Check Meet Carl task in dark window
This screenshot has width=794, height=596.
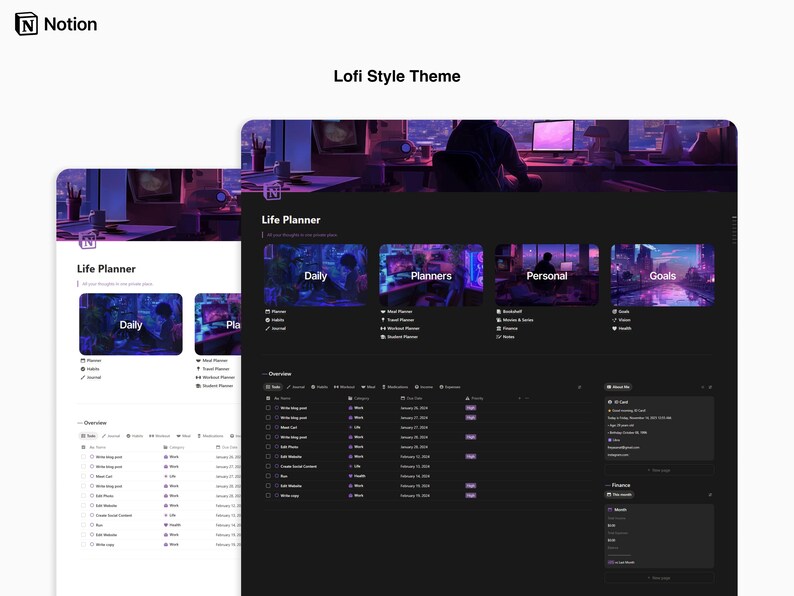pos(268,427)
